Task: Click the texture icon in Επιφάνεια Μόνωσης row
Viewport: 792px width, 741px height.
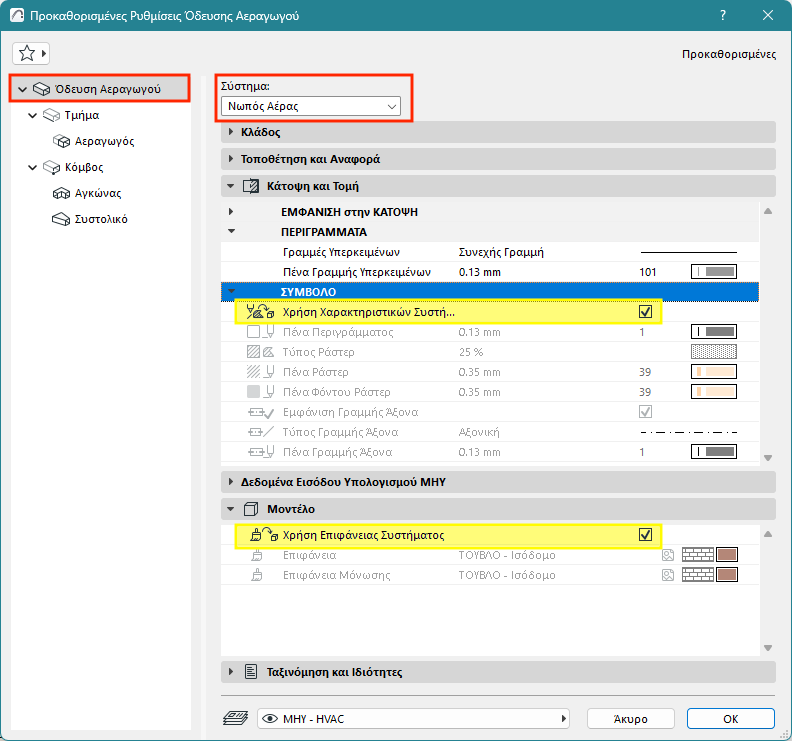Action: [x=668, y=575]
